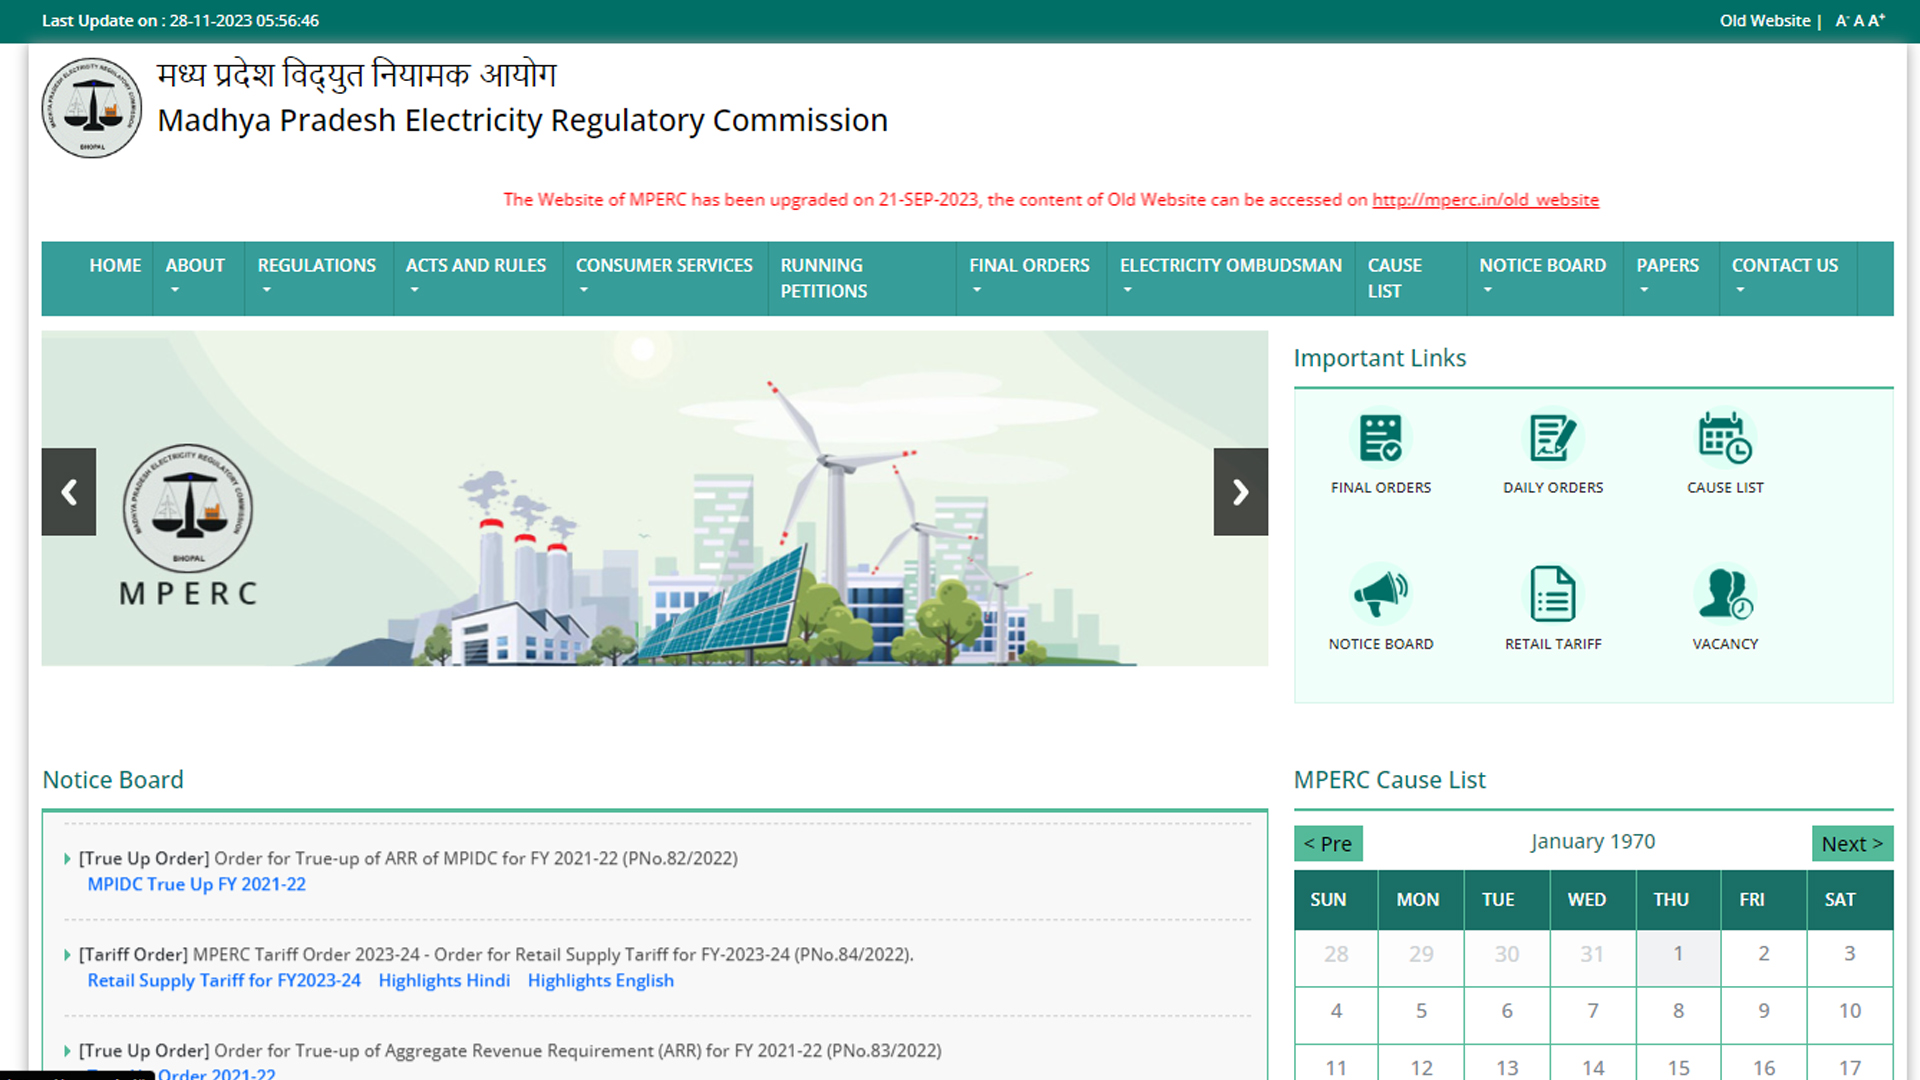Go to the Home menu item
The width and height of the screenshot is (1920, 1080).
[115, 266]
